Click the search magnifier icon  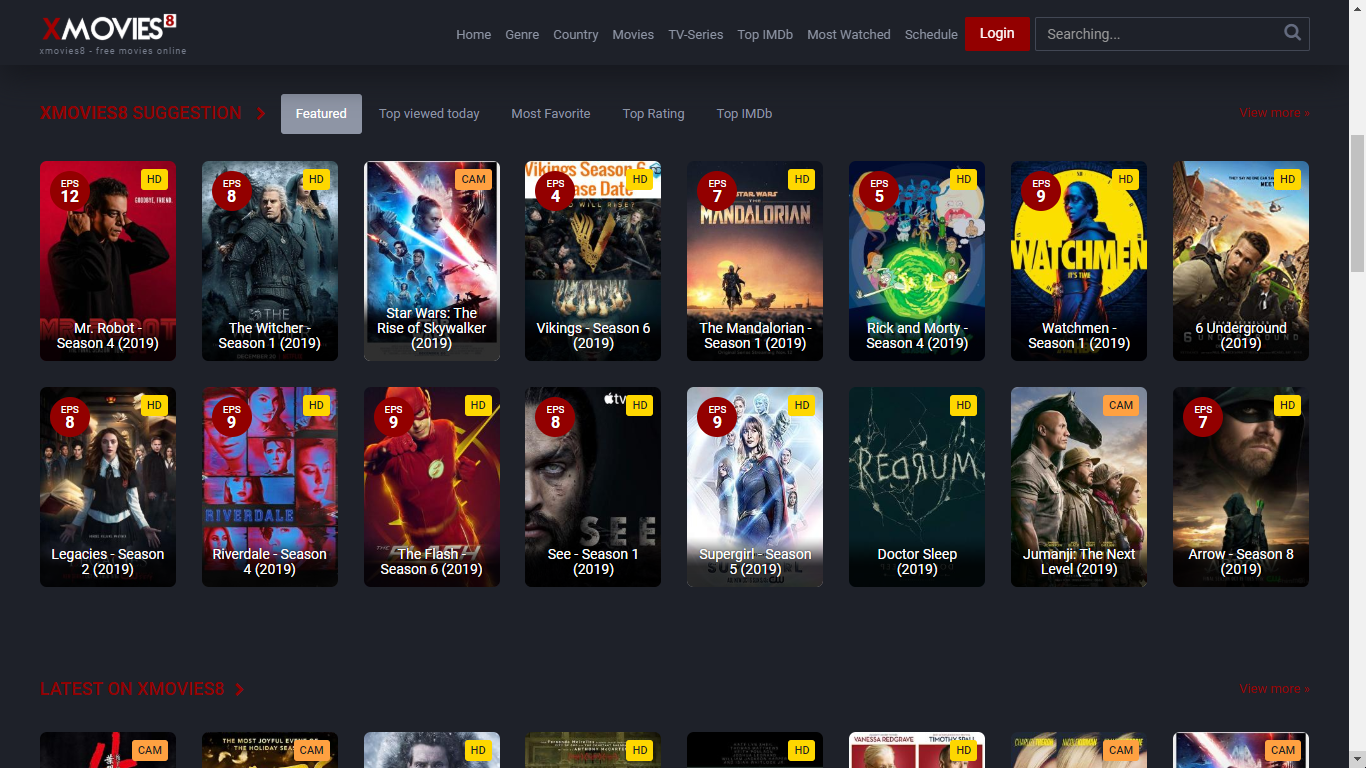point(1292,33)
